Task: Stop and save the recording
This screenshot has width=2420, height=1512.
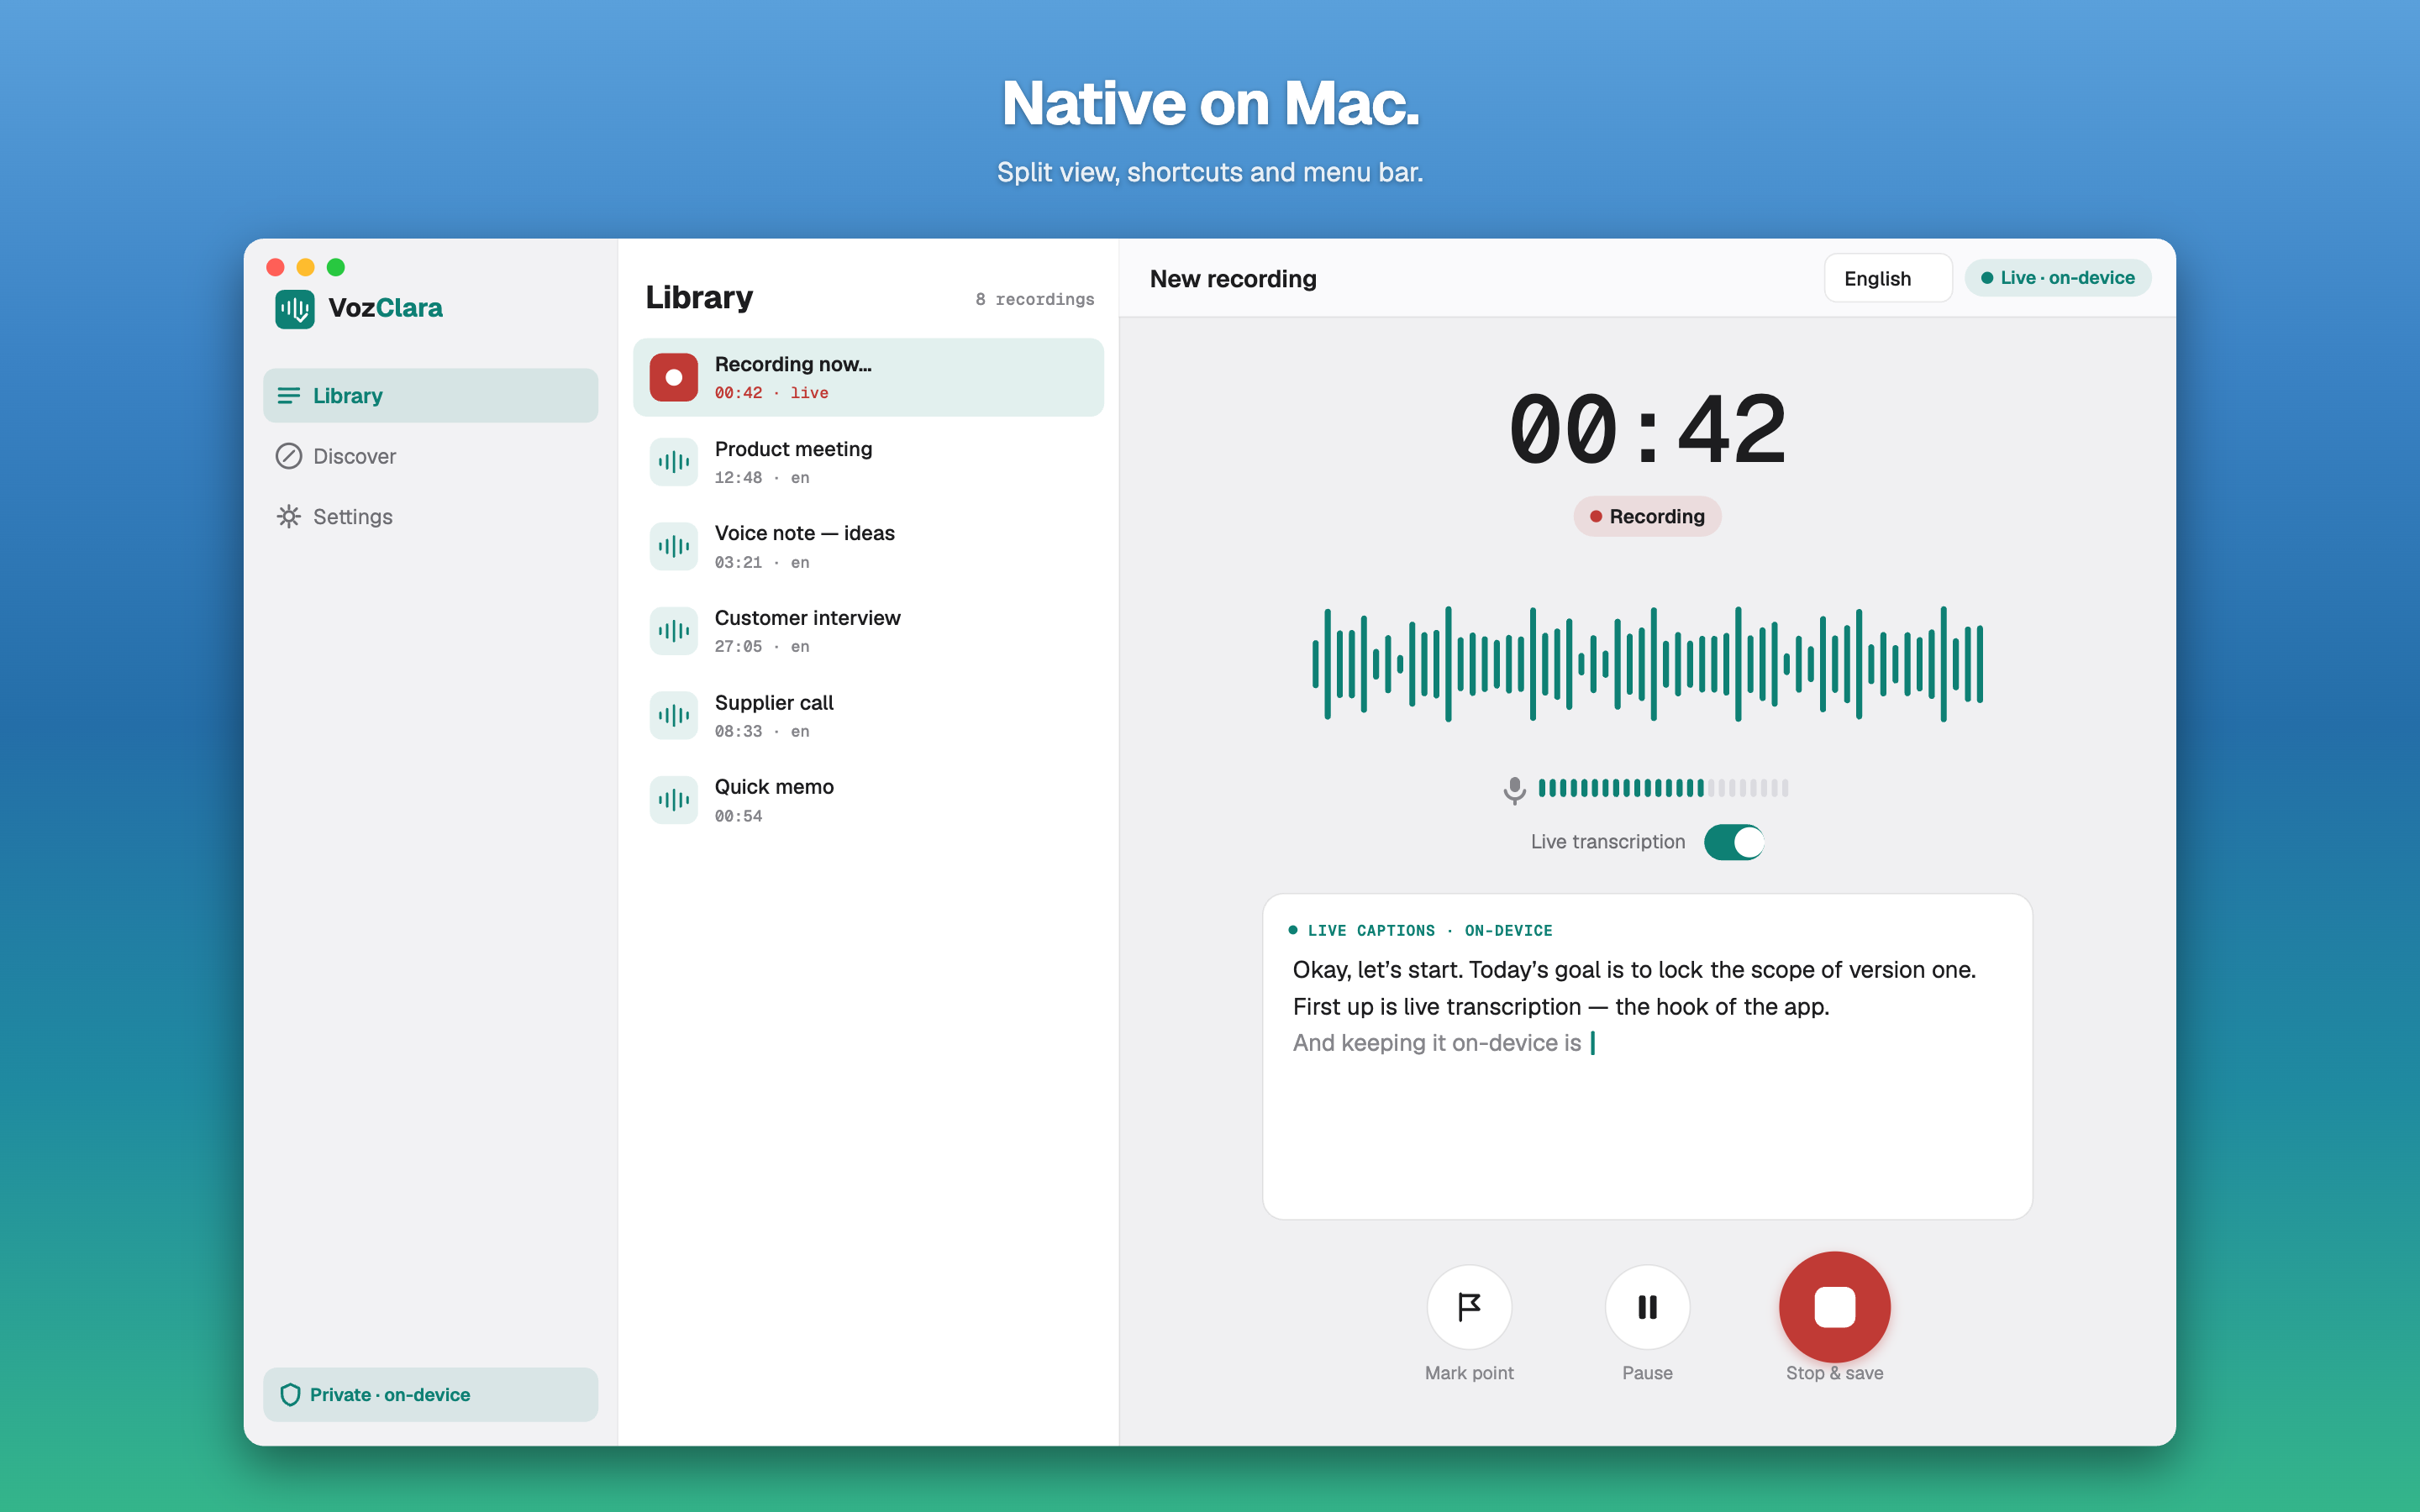Action: (x=1834, y=1307)
